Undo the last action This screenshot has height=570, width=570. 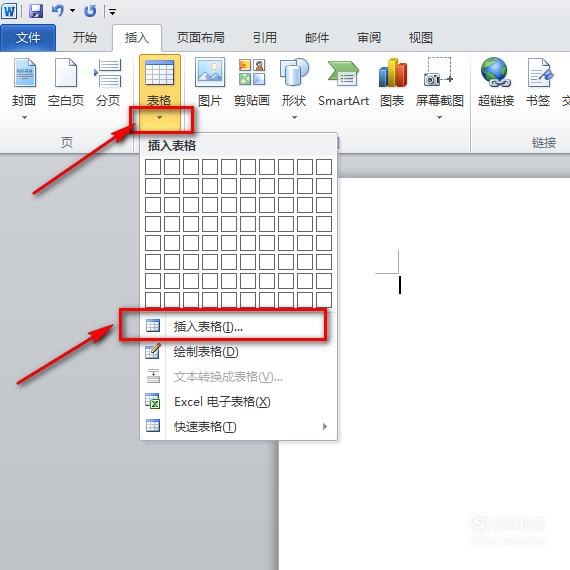(x=57, y=11)
